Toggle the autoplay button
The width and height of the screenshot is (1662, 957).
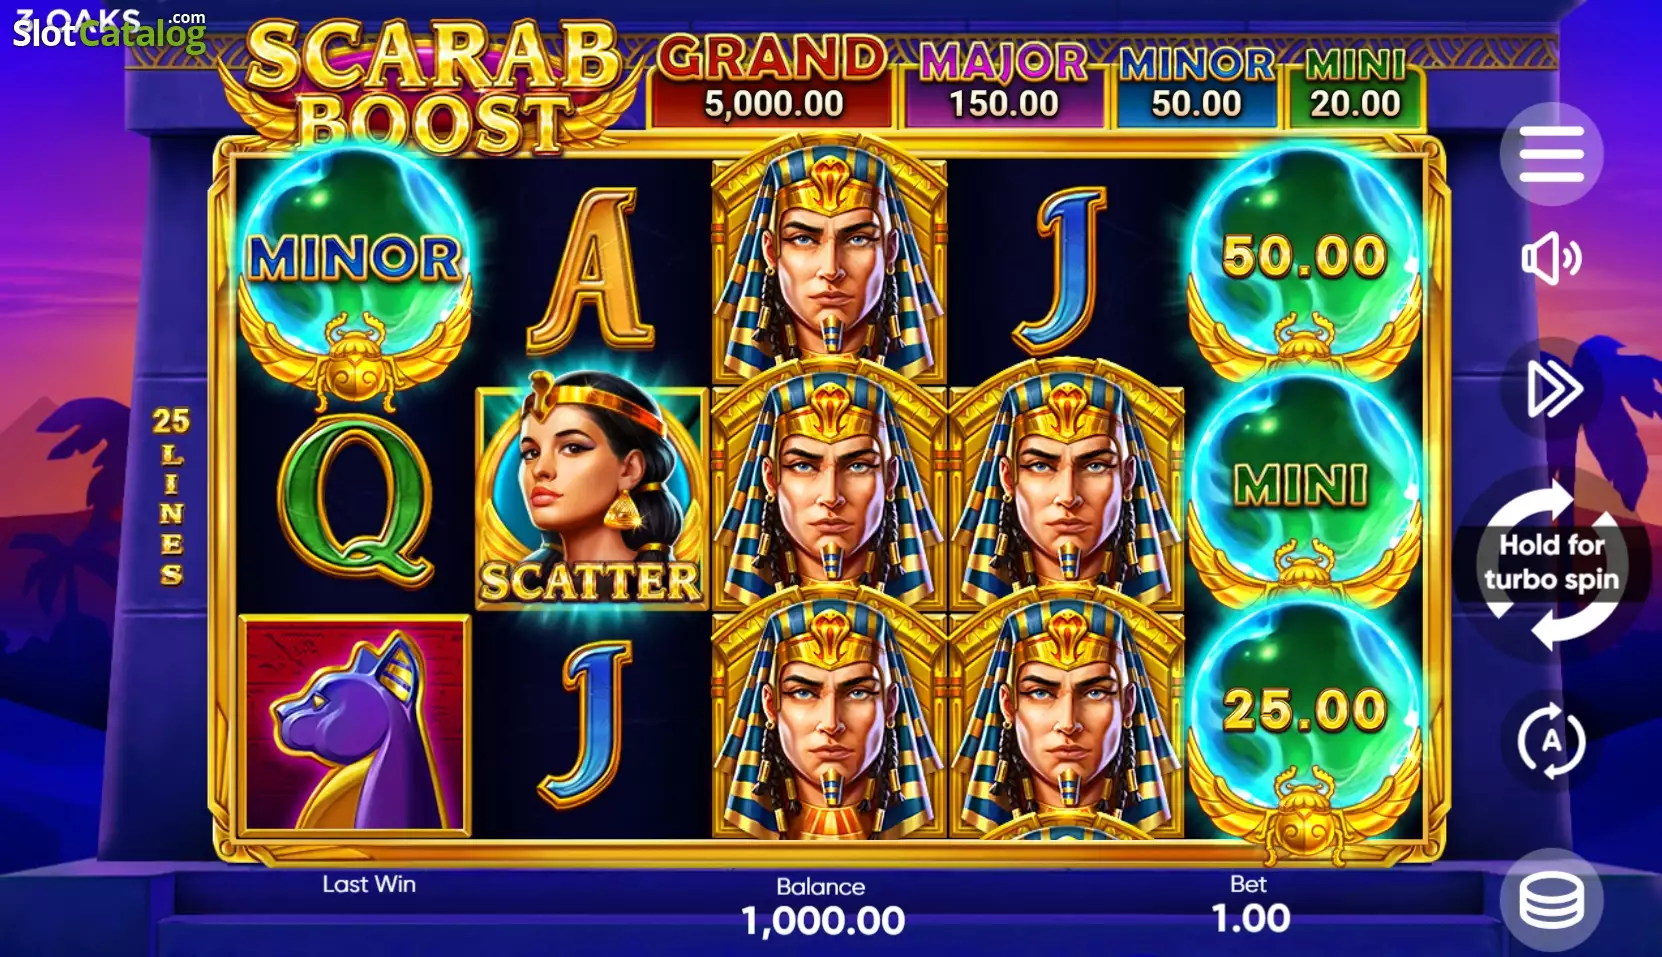coord(1551,741)
